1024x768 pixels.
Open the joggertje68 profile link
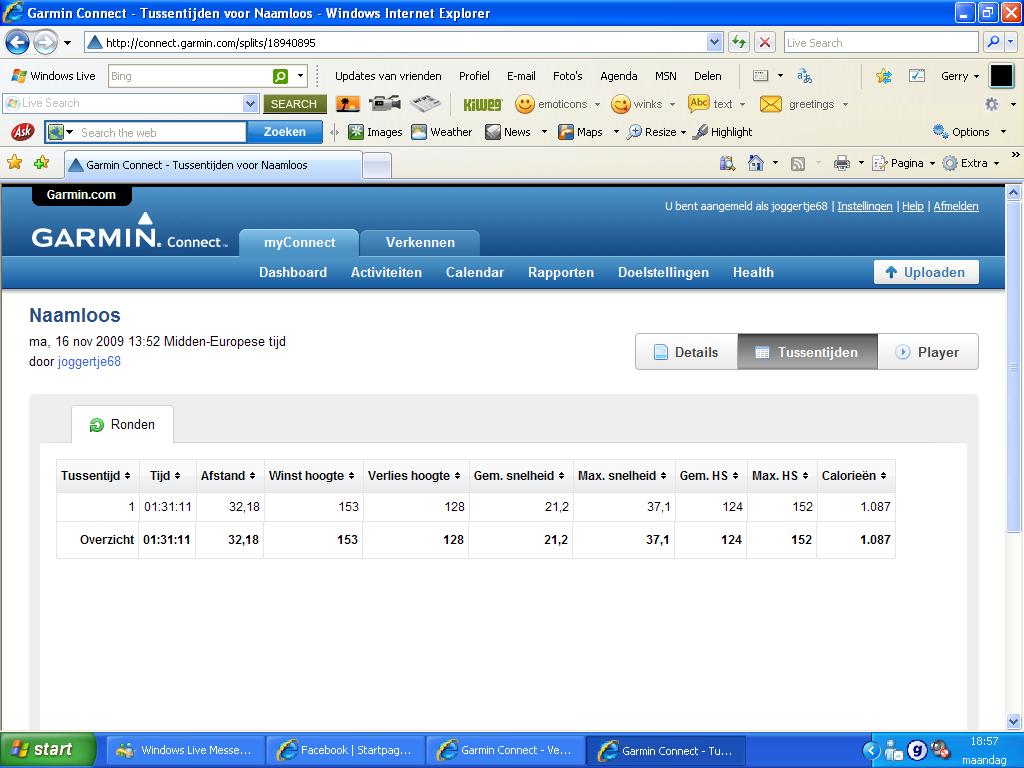click(89, 361)
